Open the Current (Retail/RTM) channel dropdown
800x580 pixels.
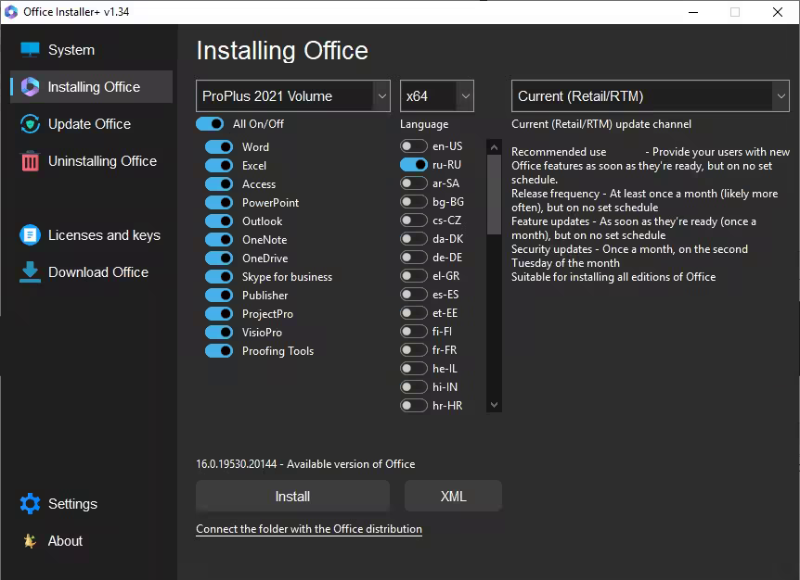click(x=652, y=96)
